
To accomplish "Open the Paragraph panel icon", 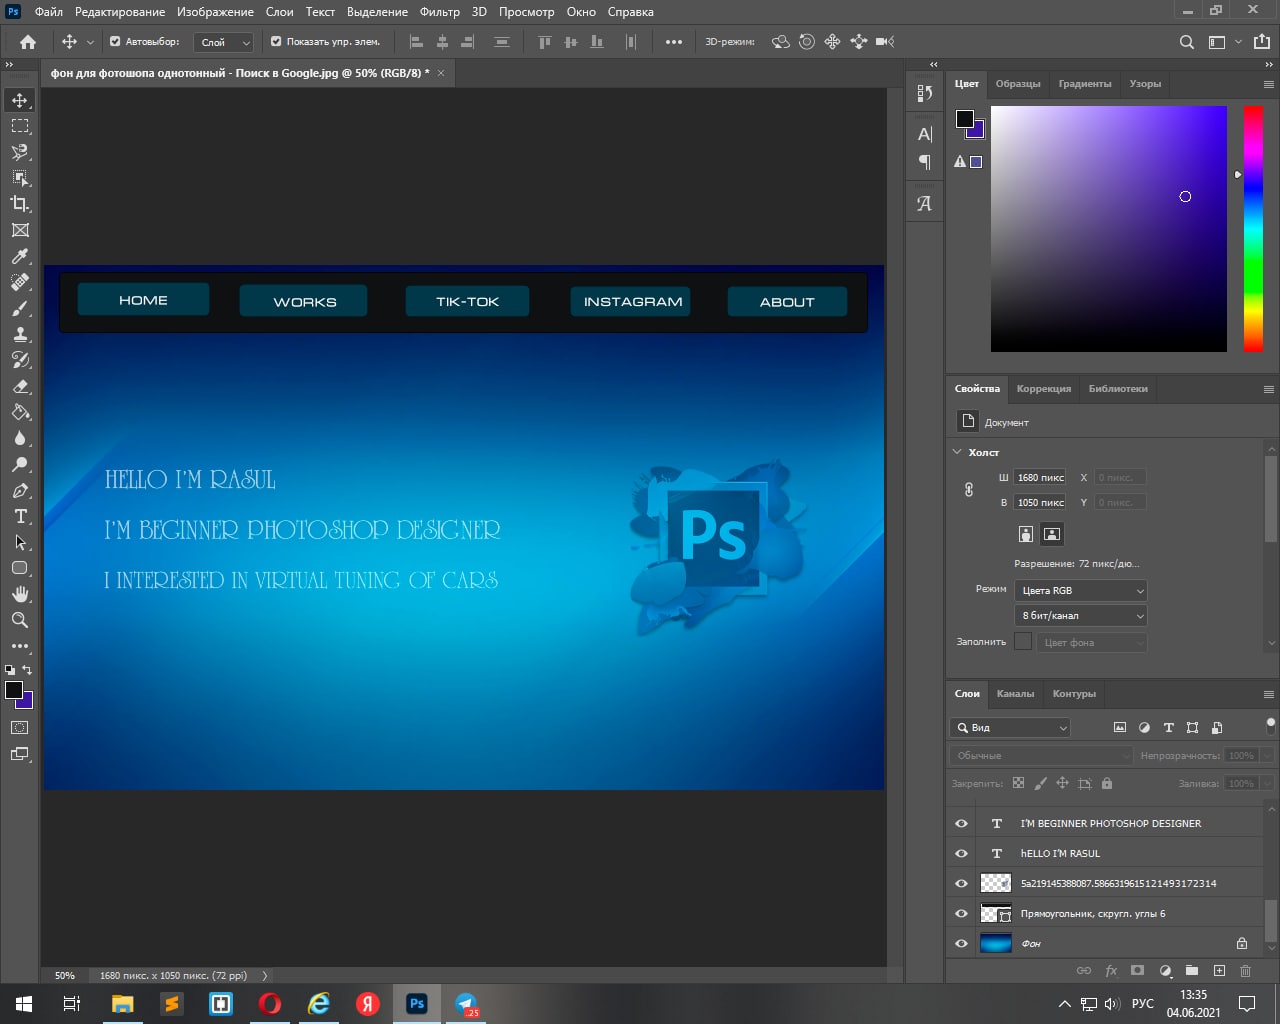I will click(925, 162).
